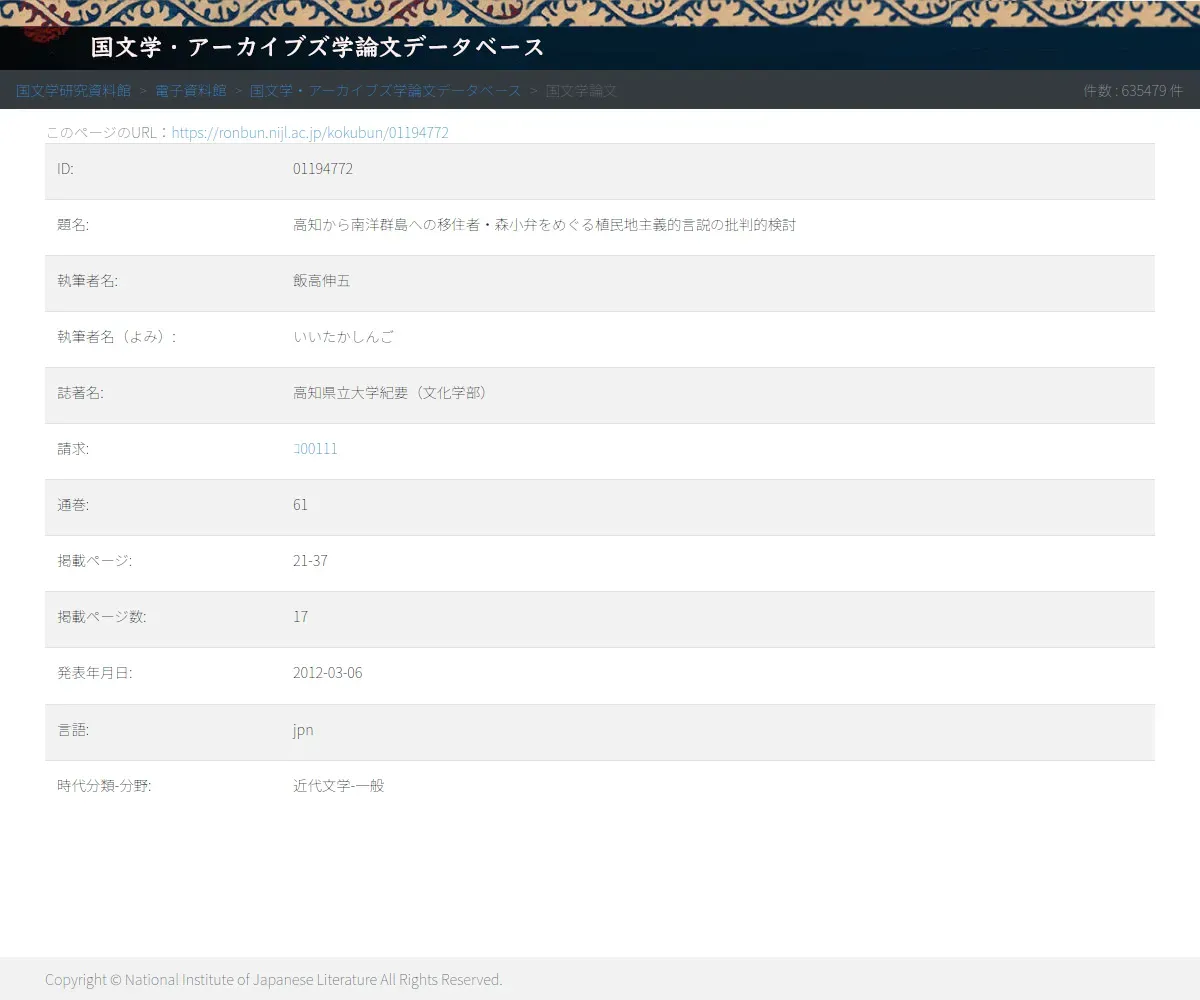Click the 執筆者名（よみ）: label
The width and height of the screenshot is (1200, 1000).
pos(117,337)
